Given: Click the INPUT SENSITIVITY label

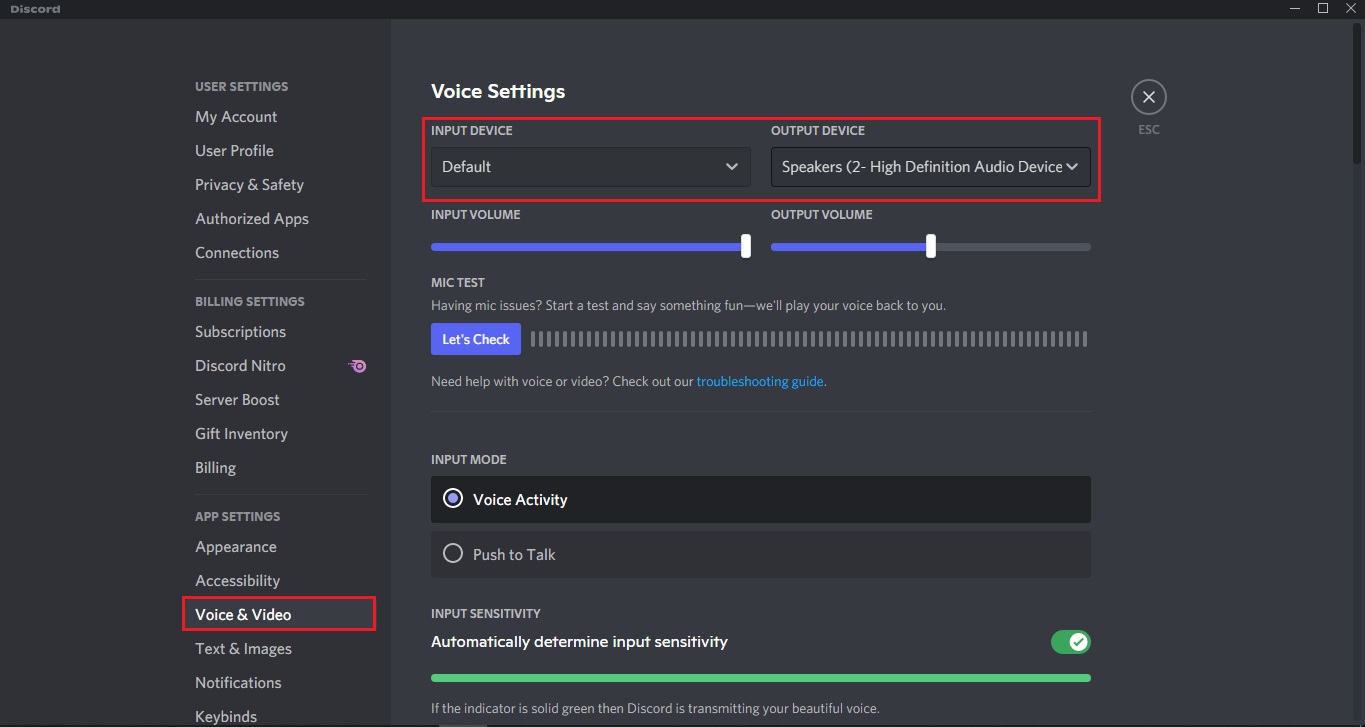Looking at the screenshot, I should point(486,613).
